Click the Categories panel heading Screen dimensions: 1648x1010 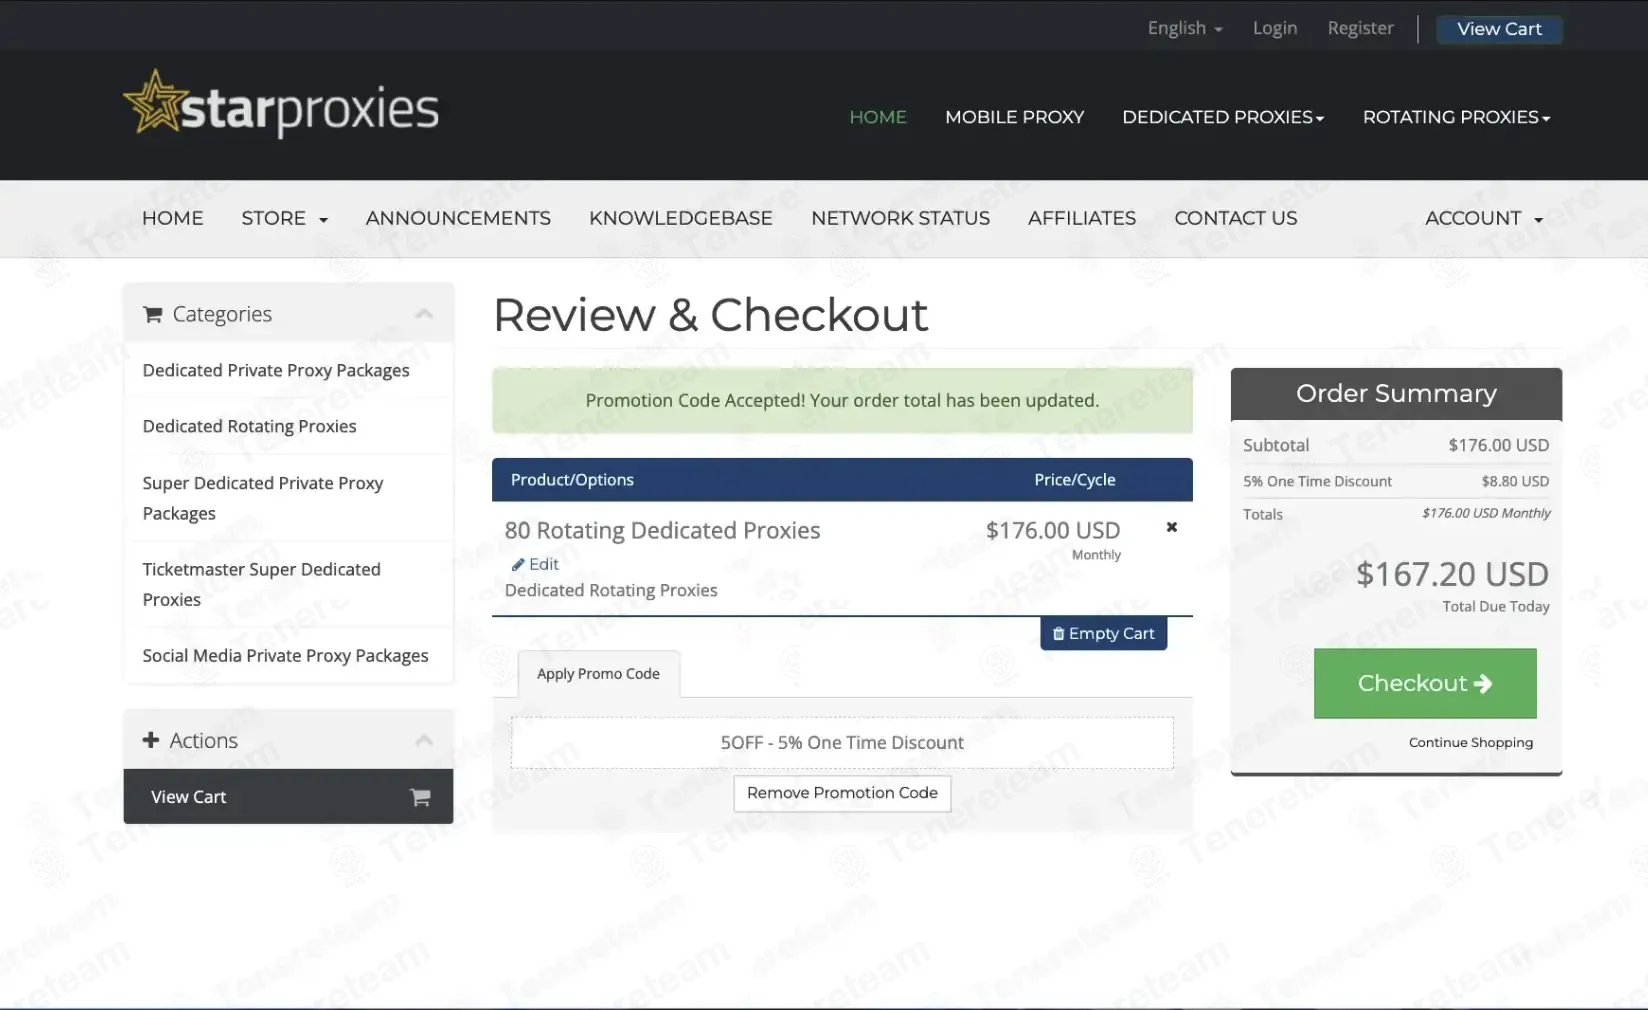222,314
